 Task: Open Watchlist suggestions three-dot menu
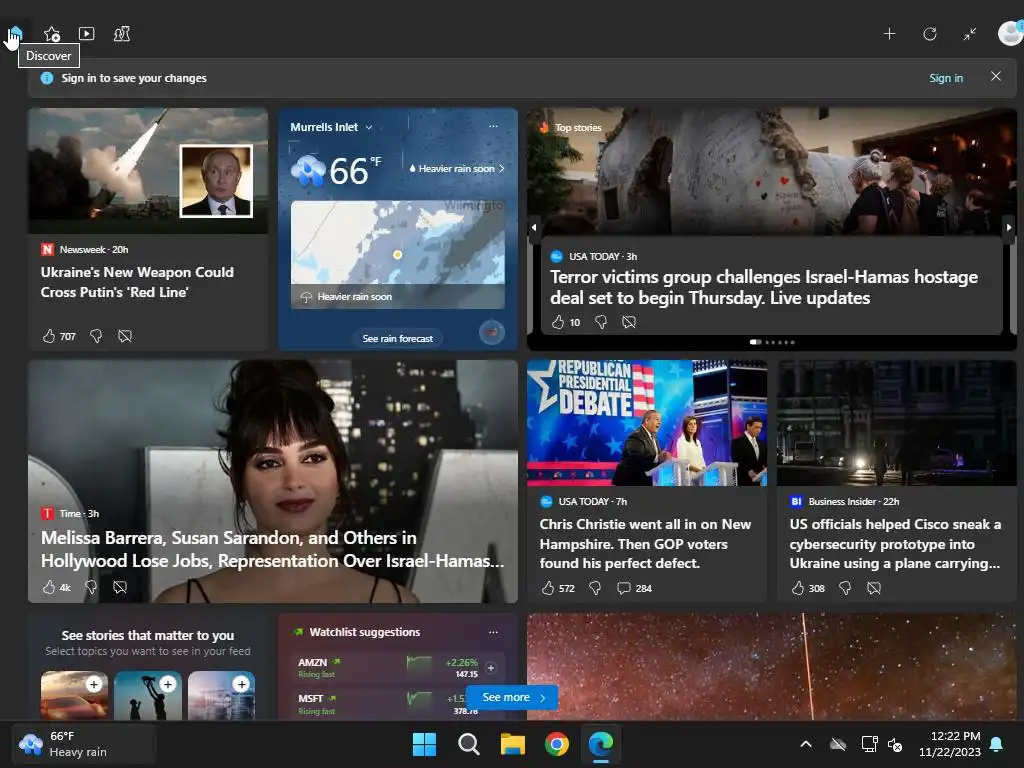click(x=493, y=632)
